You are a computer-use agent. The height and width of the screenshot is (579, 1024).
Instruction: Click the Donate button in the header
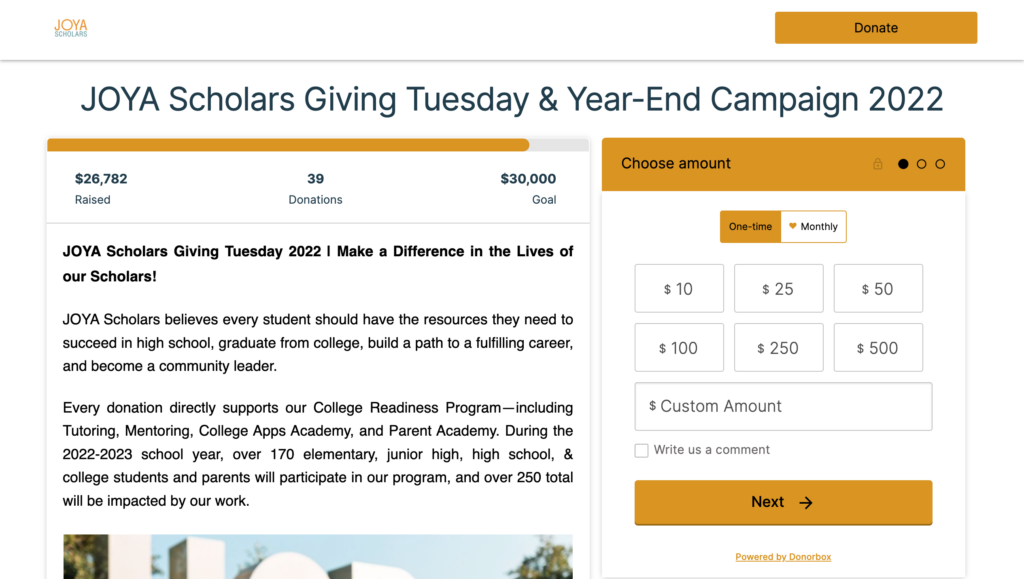[875, 27]
